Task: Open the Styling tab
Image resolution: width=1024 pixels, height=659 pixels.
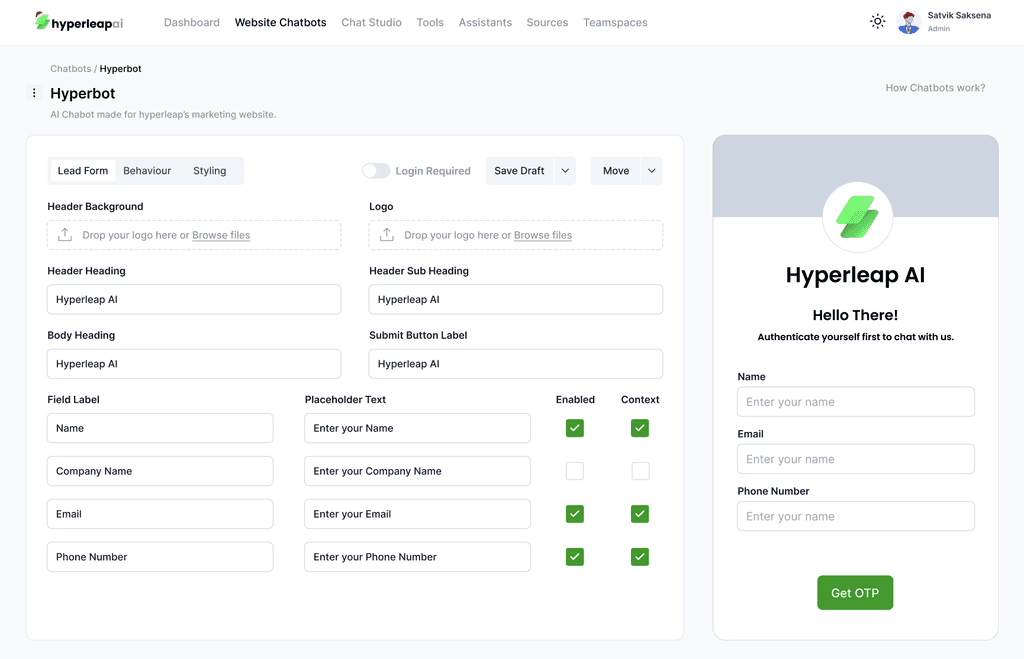Action: [x=209, y=170]
